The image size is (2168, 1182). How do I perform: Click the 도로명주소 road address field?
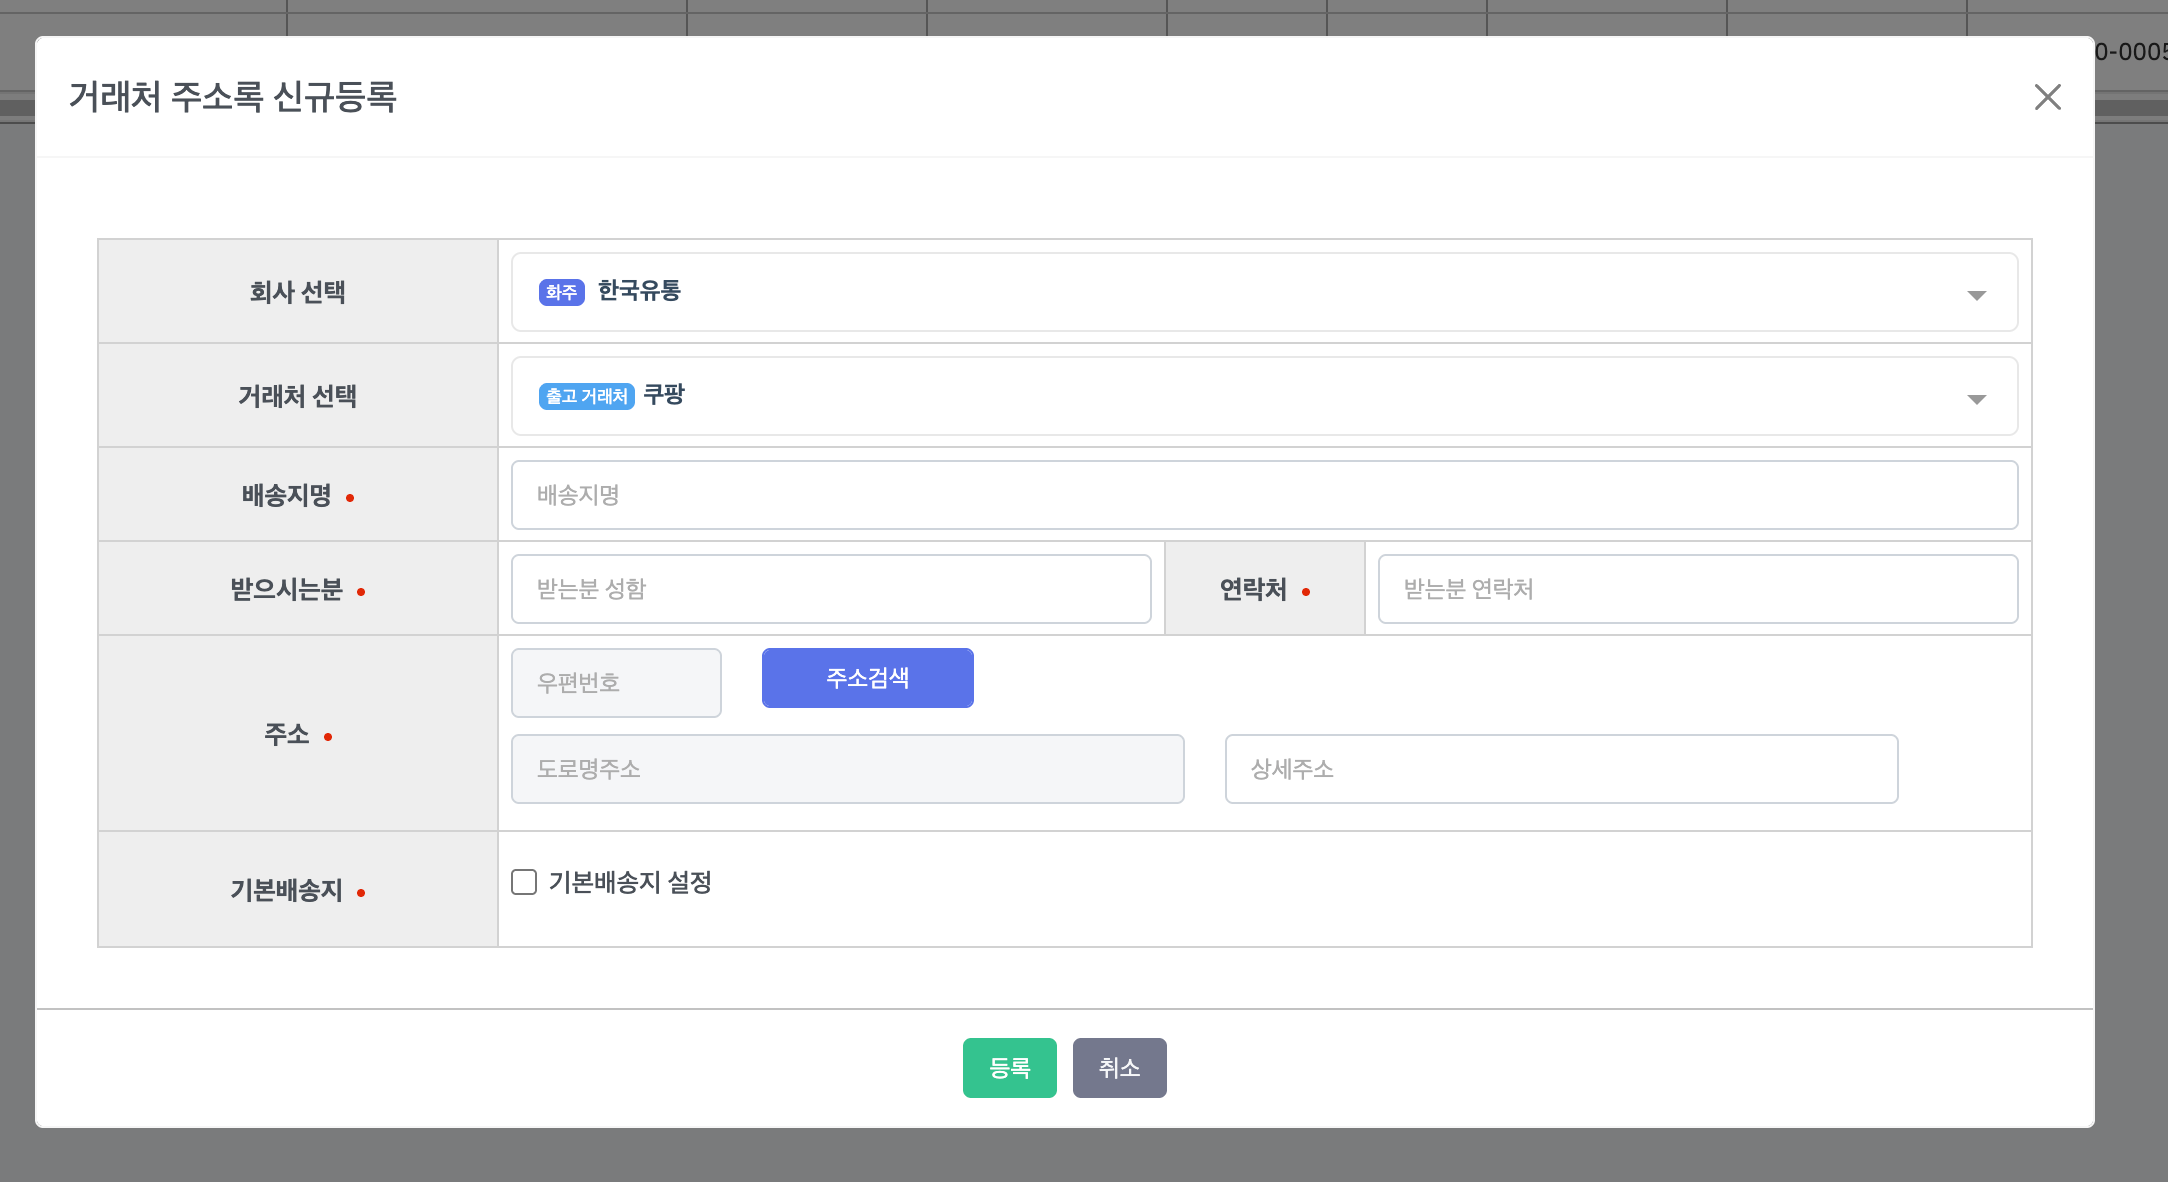(x=847, y=769)
